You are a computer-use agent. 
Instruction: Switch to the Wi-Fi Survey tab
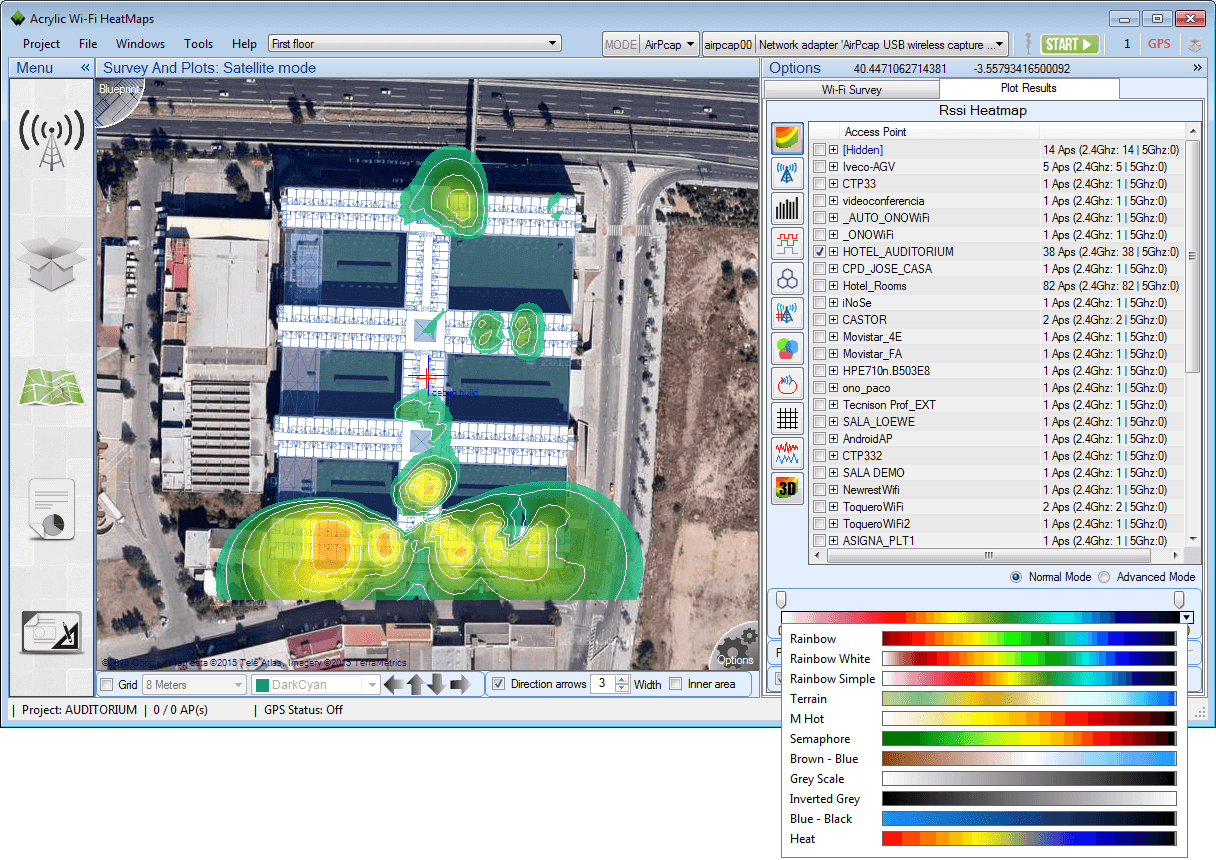tap(852, 89)
